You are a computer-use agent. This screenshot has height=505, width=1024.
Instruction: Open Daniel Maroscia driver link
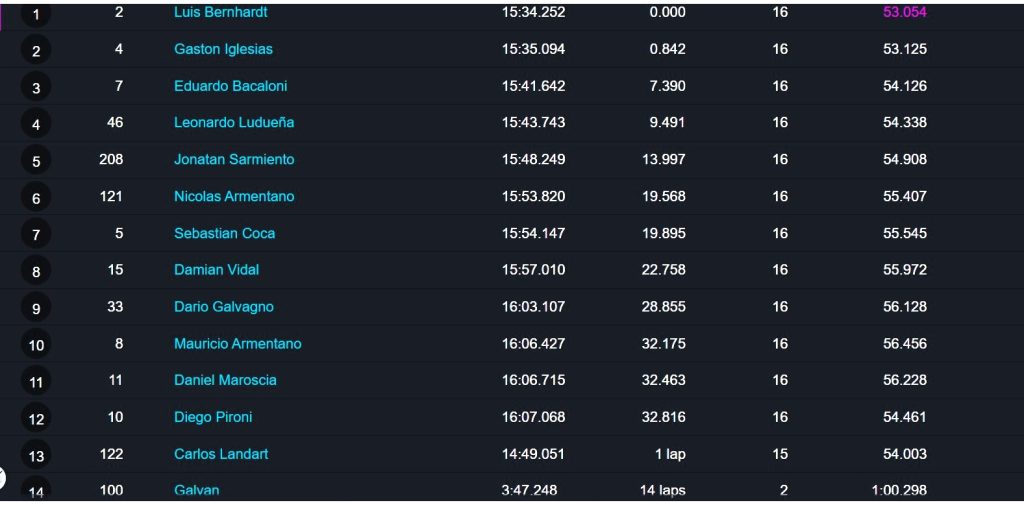click(225, 380)
